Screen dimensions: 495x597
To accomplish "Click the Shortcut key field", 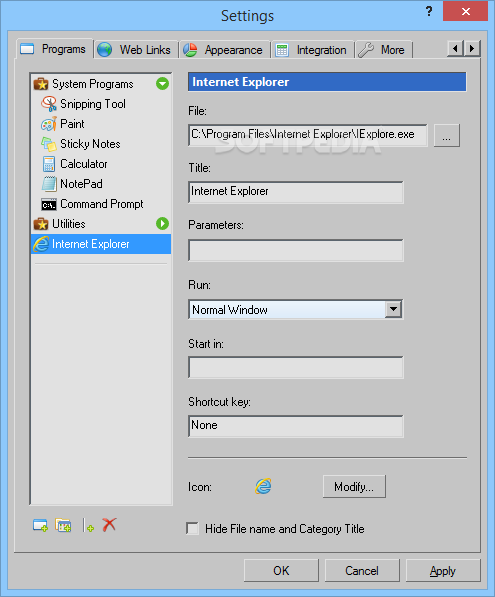I will [x=295, y=426].
